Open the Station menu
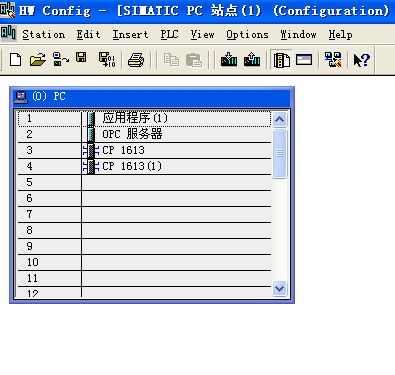395x375 pixels. coord(44,34)
